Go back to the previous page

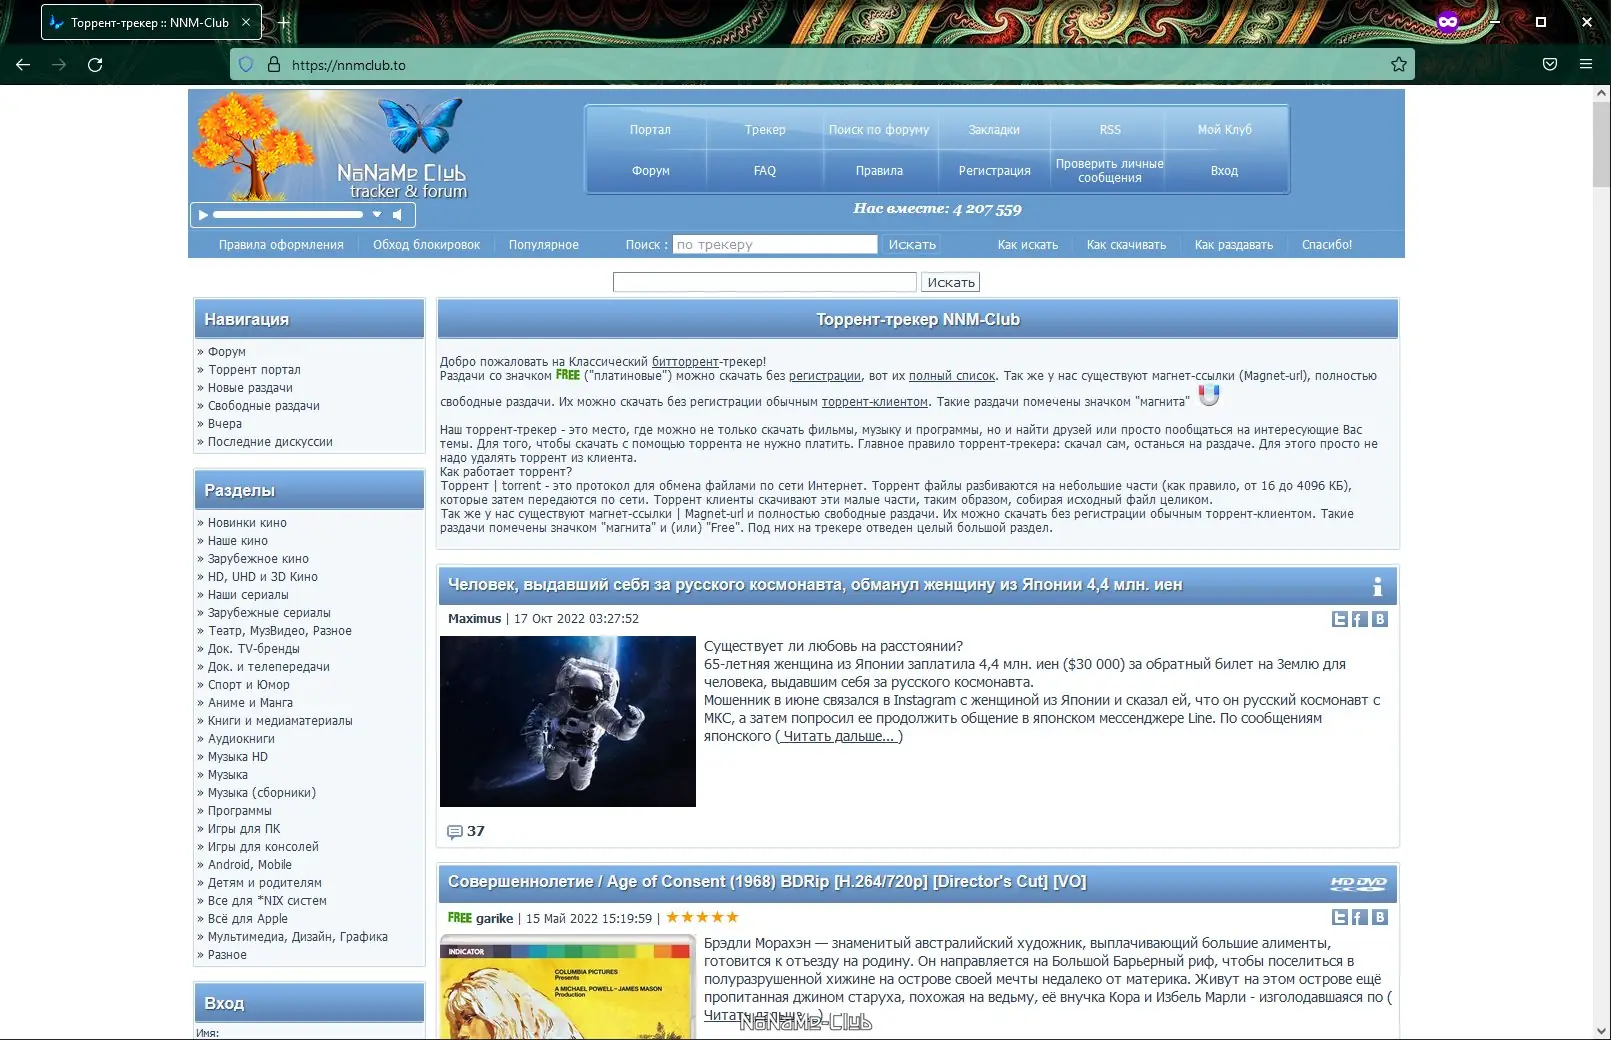(23, 65)
